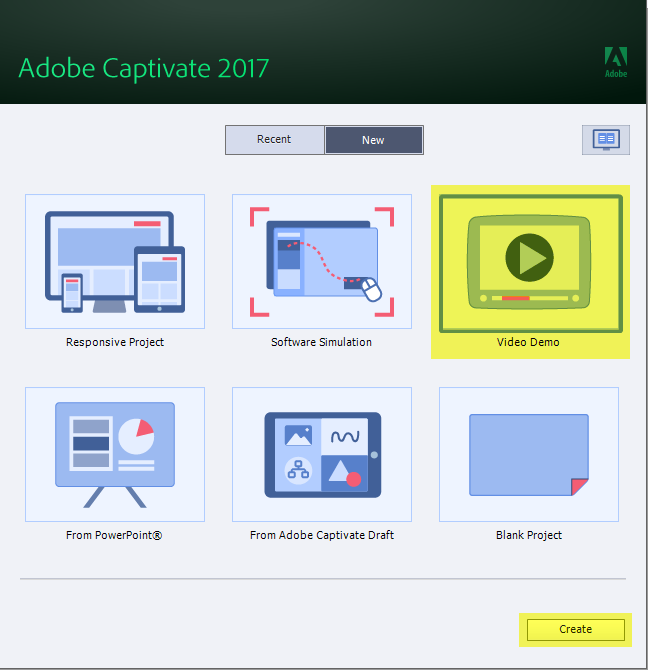Click the "Blank Project" text label

coord(529,535)
